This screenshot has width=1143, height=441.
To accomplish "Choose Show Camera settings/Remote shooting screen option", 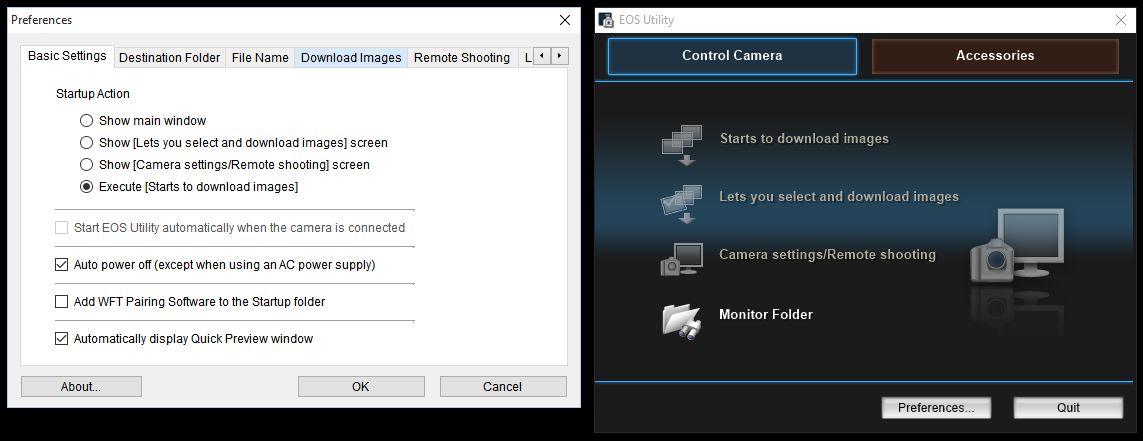I will click(x=87, y=165).
